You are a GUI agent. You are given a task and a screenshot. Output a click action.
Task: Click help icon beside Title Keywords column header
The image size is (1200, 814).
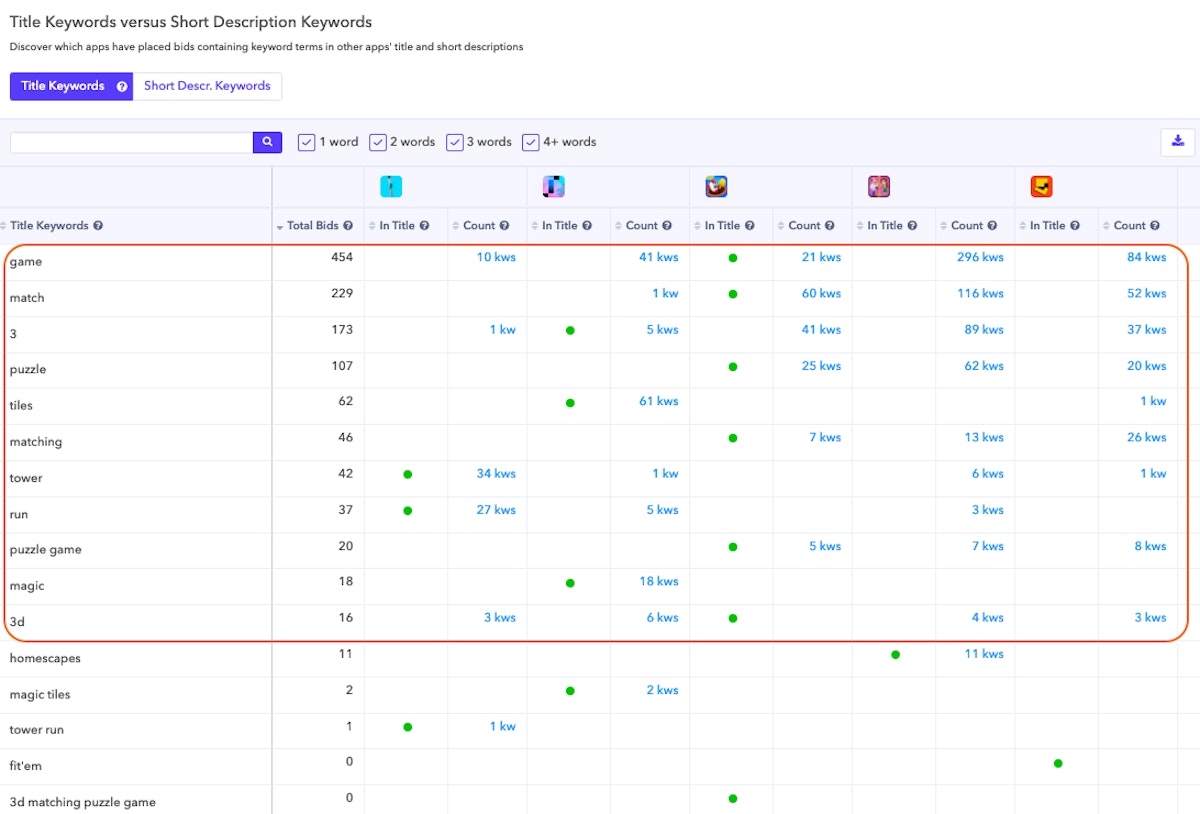click(98, 226)
